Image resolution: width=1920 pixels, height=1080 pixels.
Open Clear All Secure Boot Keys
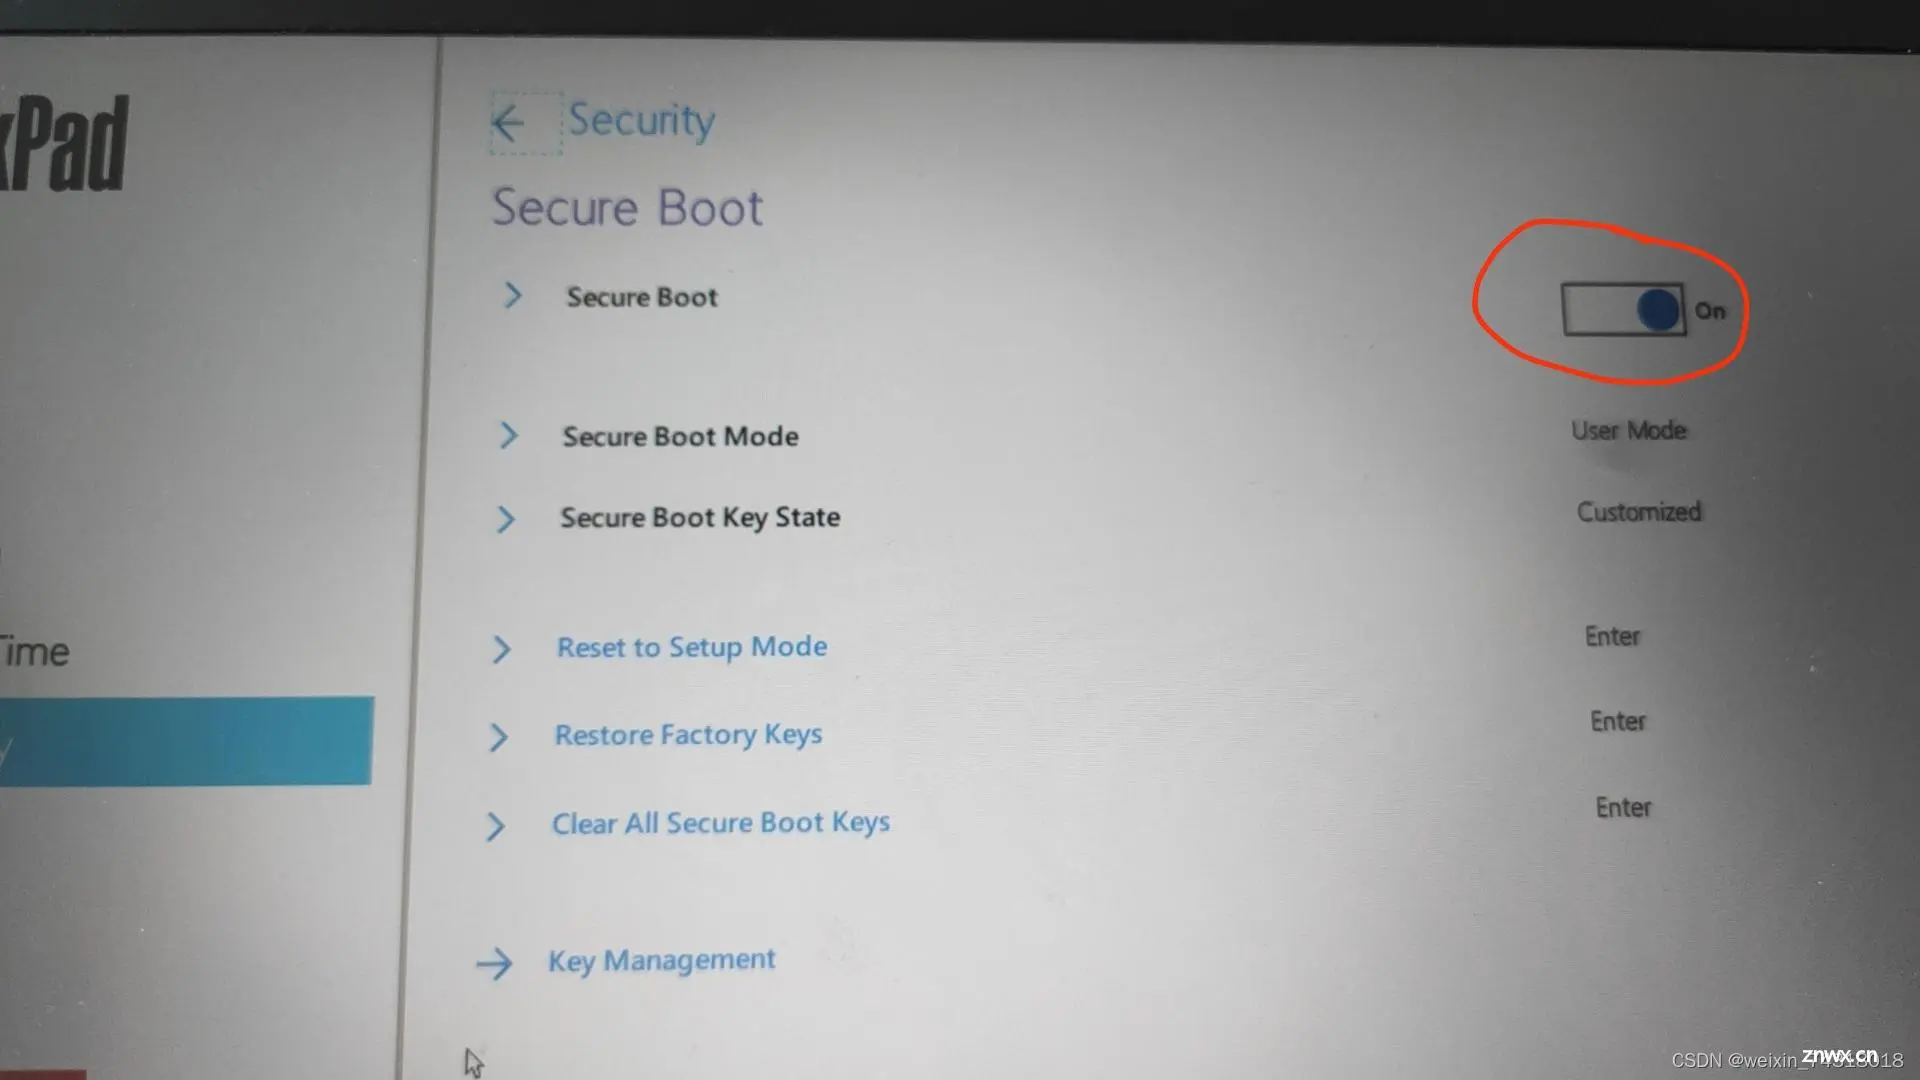point(721,823)
